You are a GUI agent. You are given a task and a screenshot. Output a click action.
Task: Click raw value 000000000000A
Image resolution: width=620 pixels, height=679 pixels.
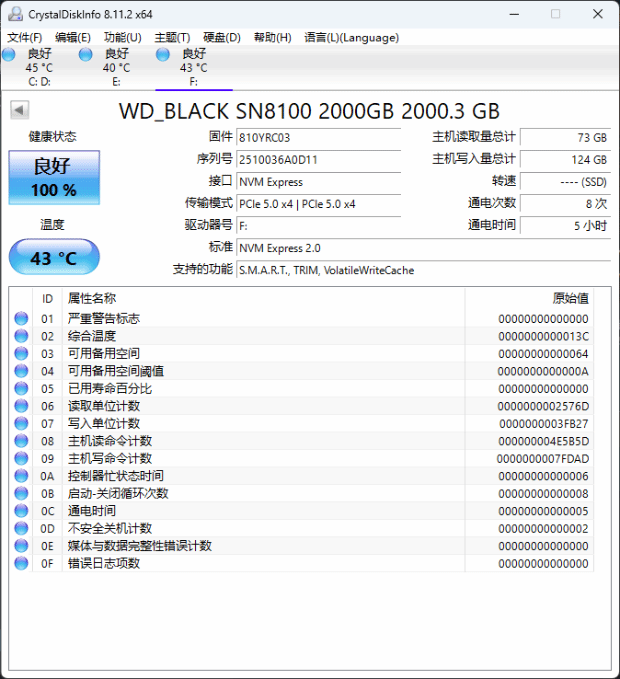pyautogui.click(x=543, y=371)
